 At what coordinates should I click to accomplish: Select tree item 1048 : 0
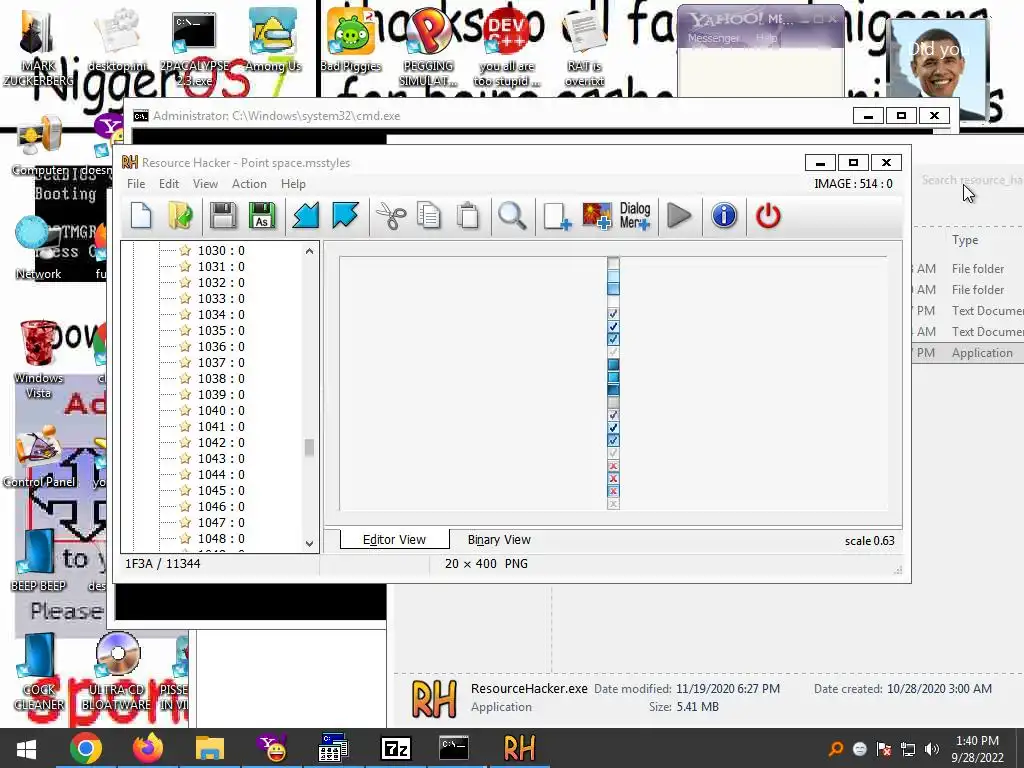[221, 538]
